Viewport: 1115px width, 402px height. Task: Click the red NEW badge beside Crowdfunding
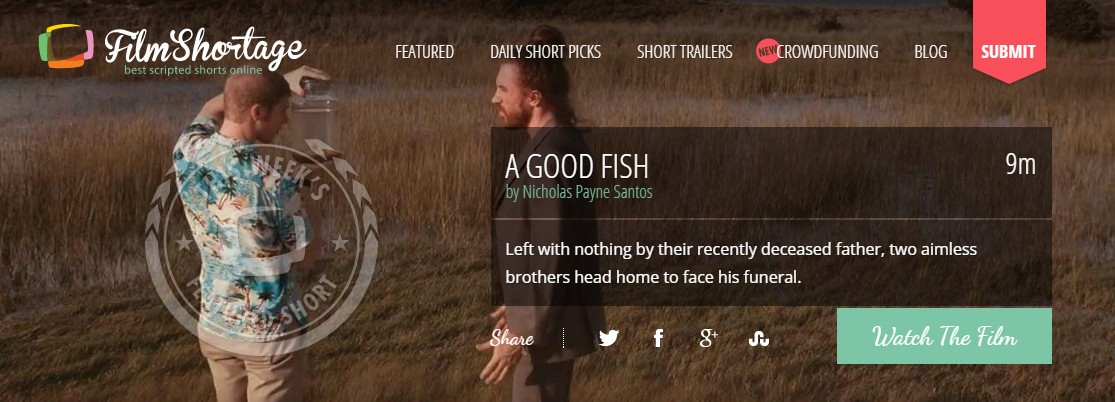768,51
